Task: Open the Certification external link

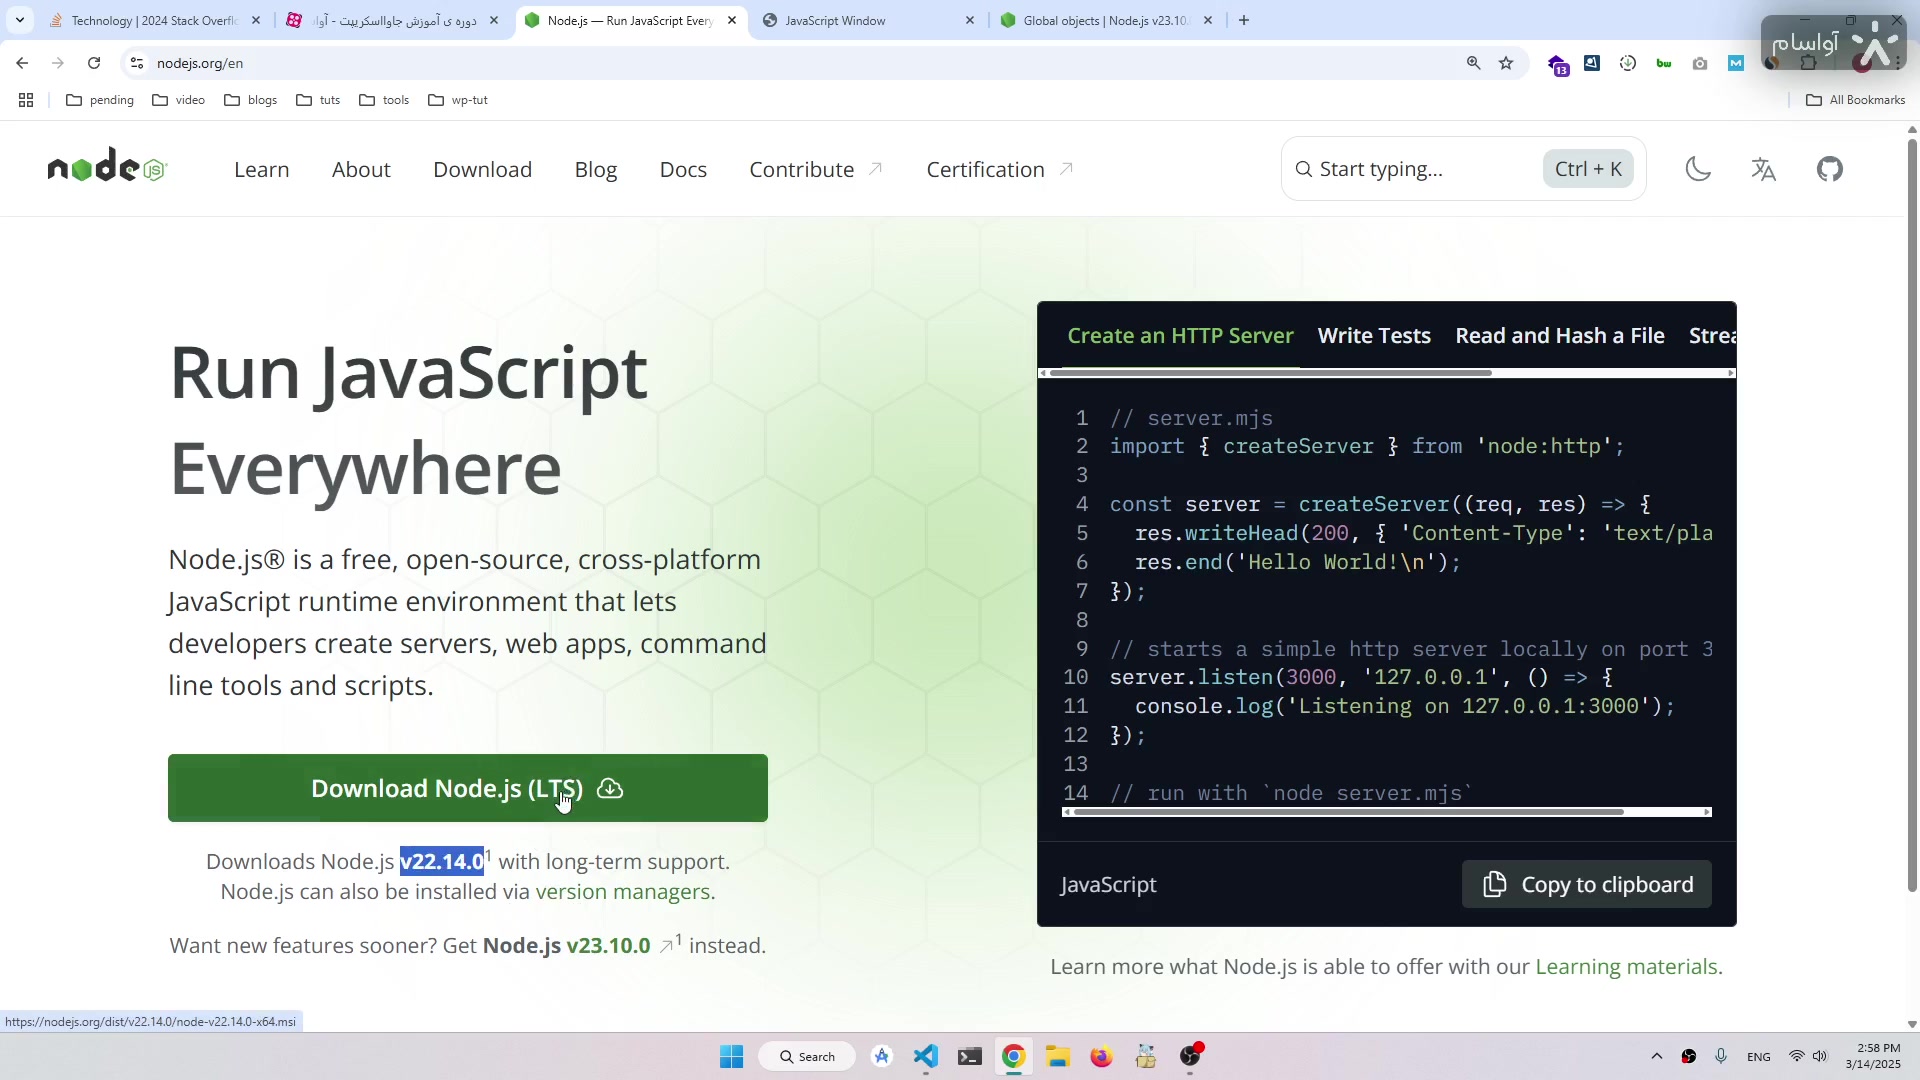Action: (1000, 169)
